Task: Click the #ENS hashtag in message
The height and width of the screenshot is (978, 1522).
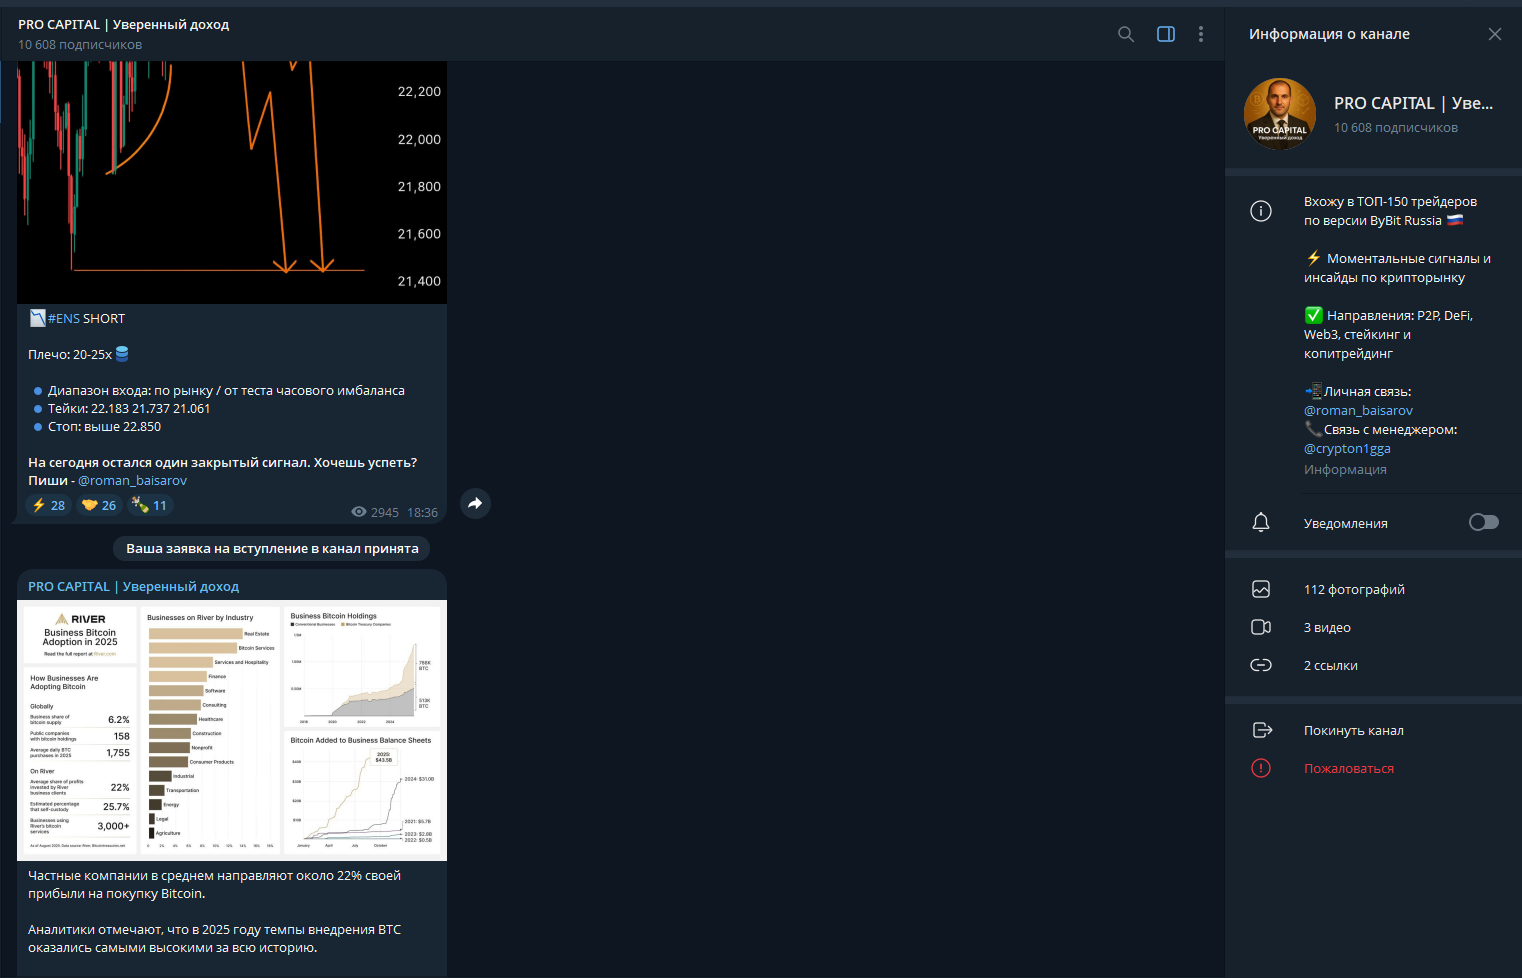Action: [64, 318]
